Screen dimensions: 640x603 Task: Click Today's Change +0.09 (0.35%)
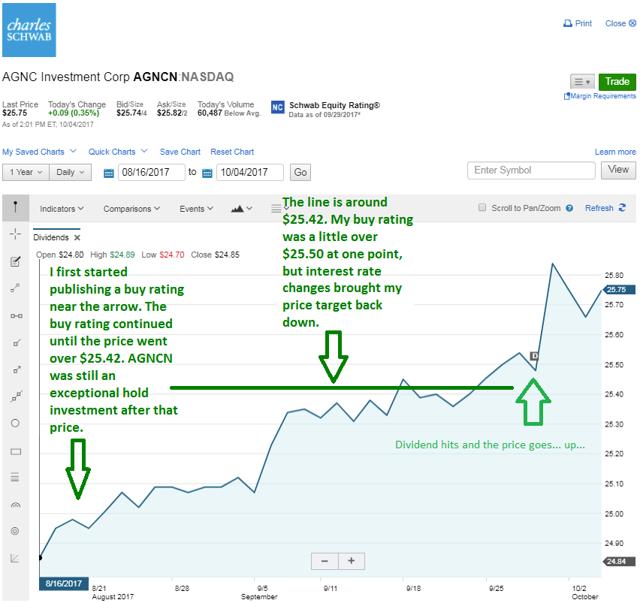[74, 113]
